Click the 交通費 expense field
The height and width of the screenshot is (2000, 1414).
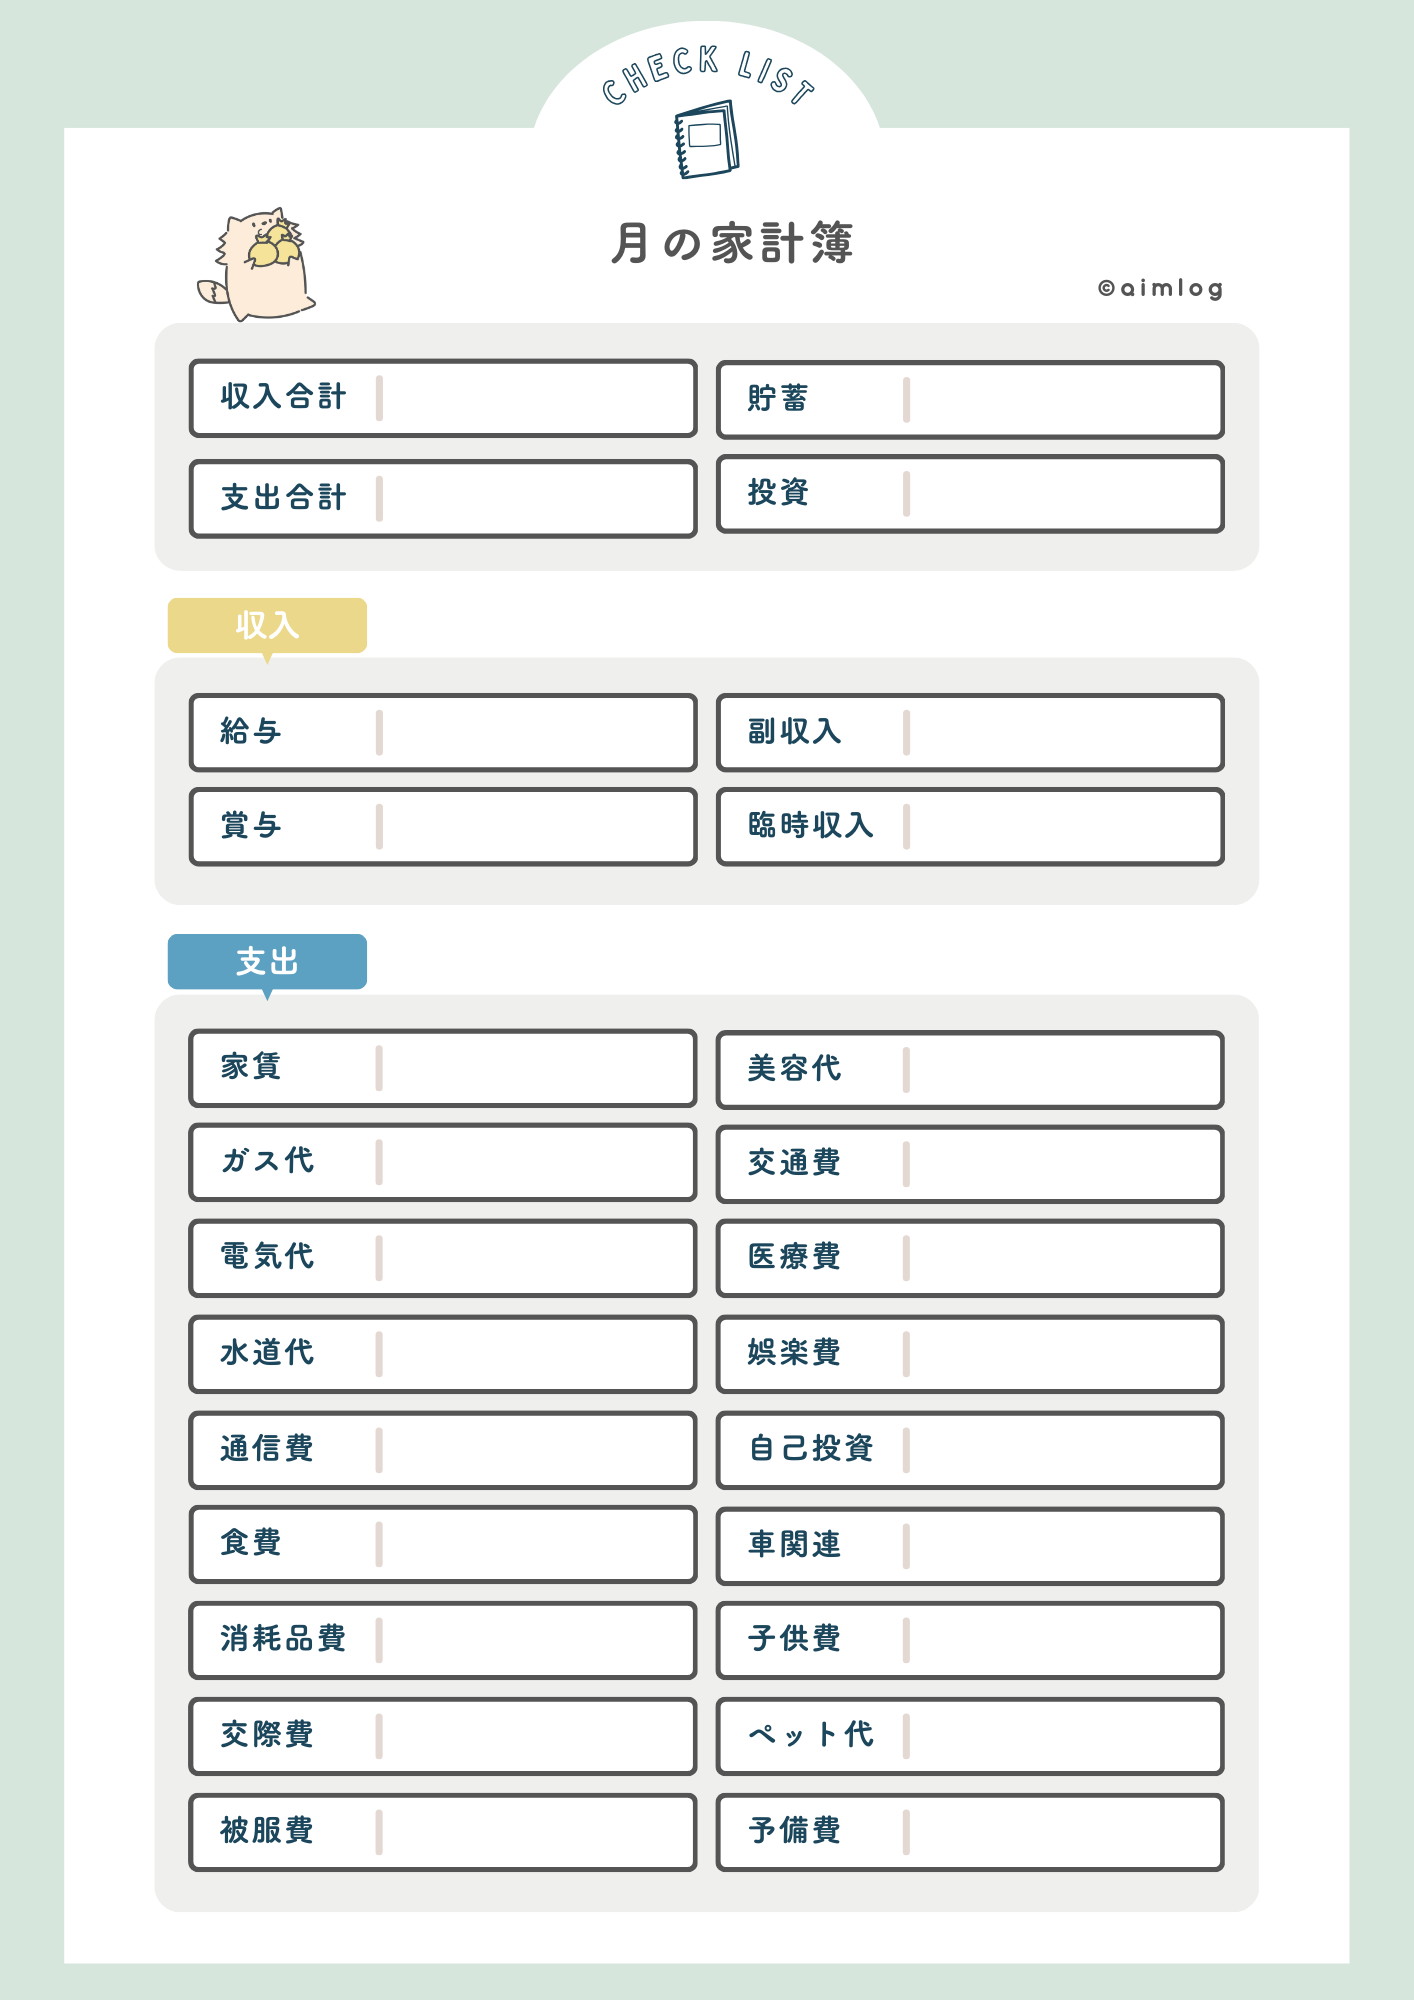pyautogui.click(x=1062, y=1164)
